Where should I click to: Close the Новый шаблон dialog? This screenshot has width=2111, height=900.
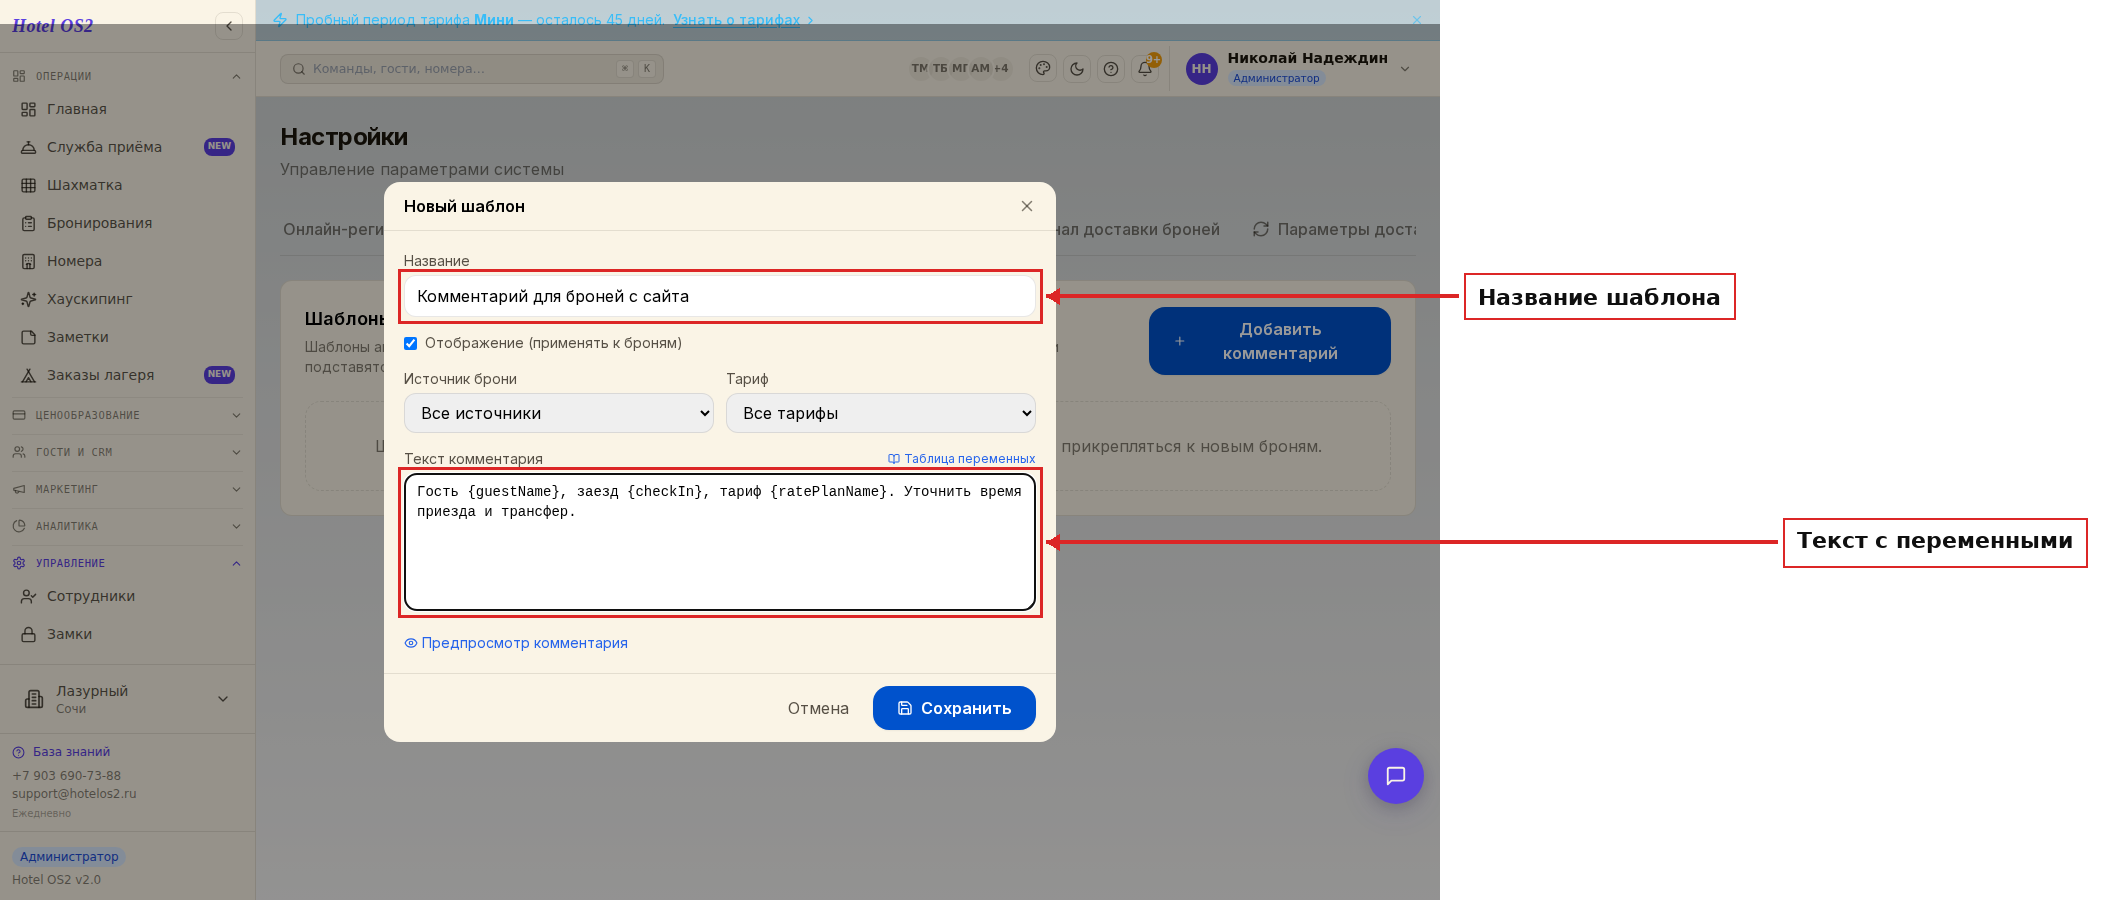pyautogui.click(x=1027, y=206)
